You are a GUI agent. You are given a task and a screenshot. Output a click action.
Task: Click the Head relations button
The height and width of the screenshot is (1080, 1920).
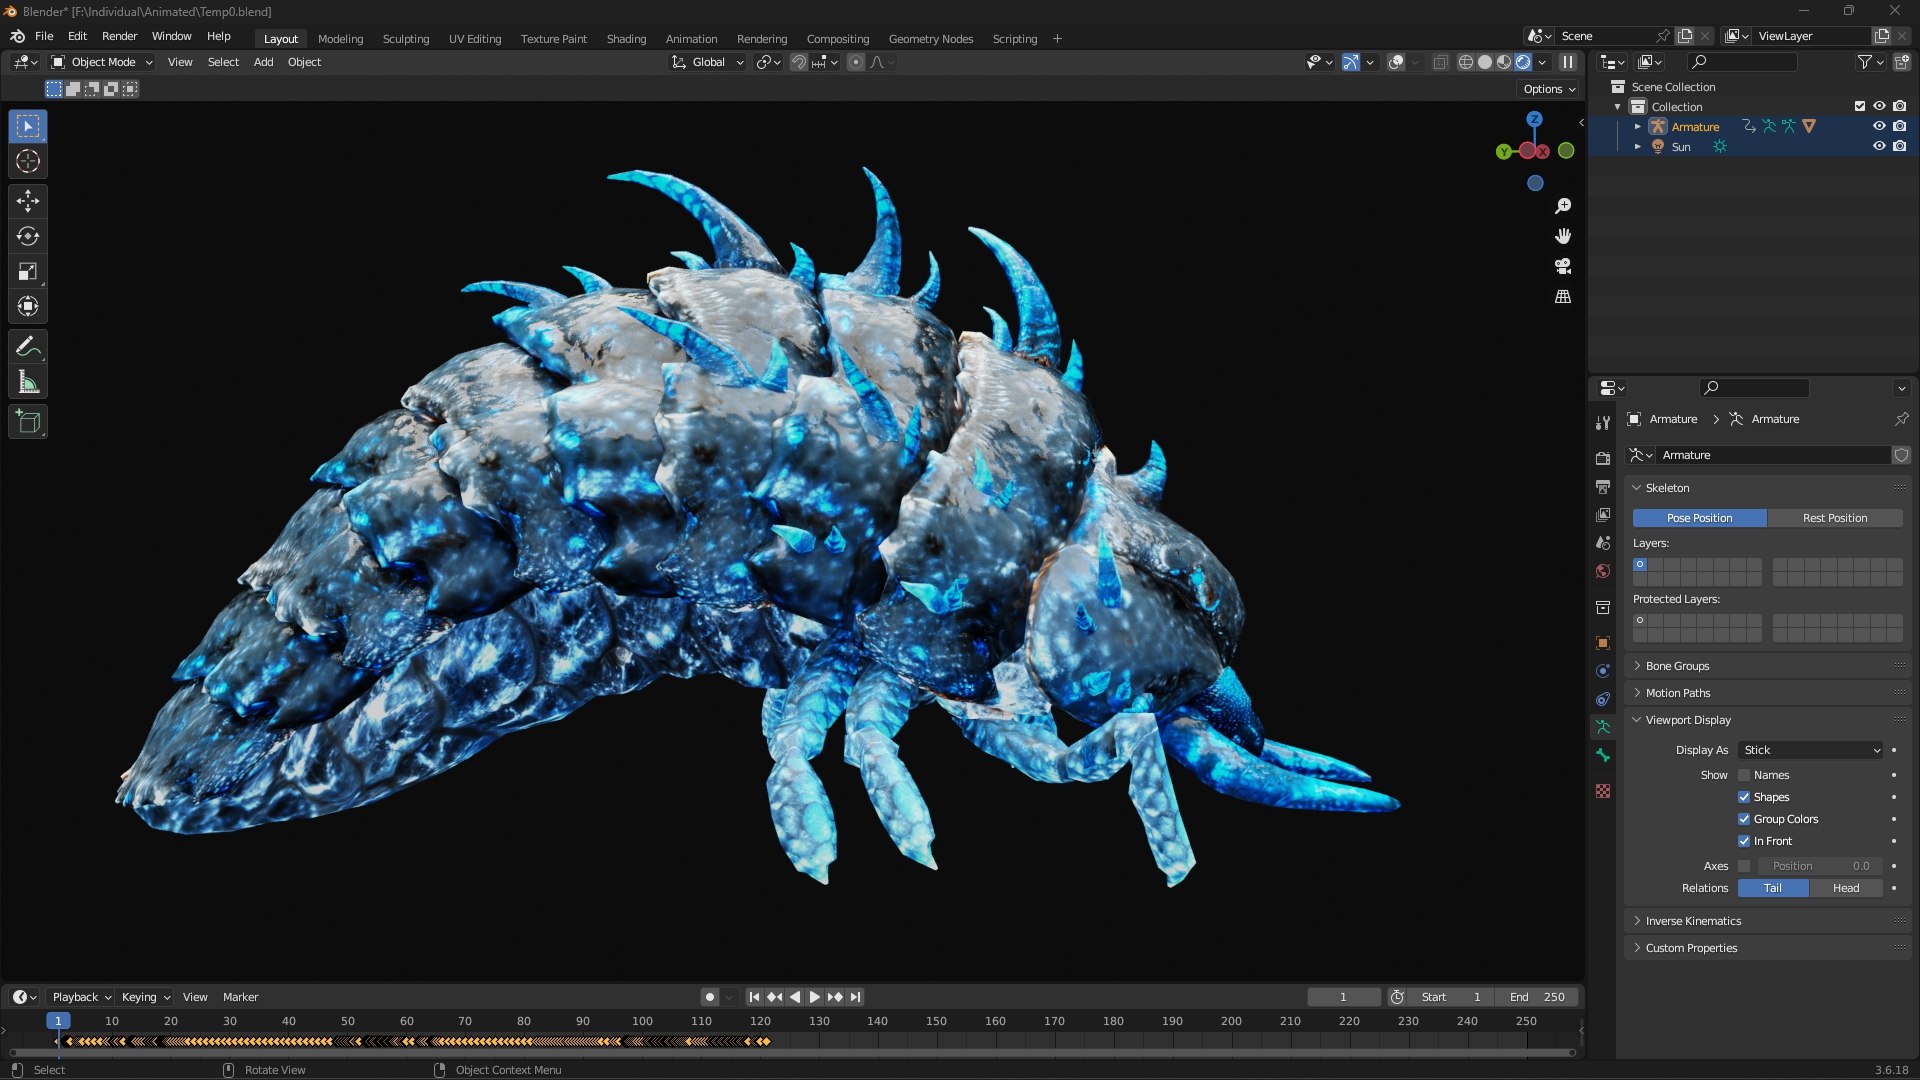[x=1846, y=888]
